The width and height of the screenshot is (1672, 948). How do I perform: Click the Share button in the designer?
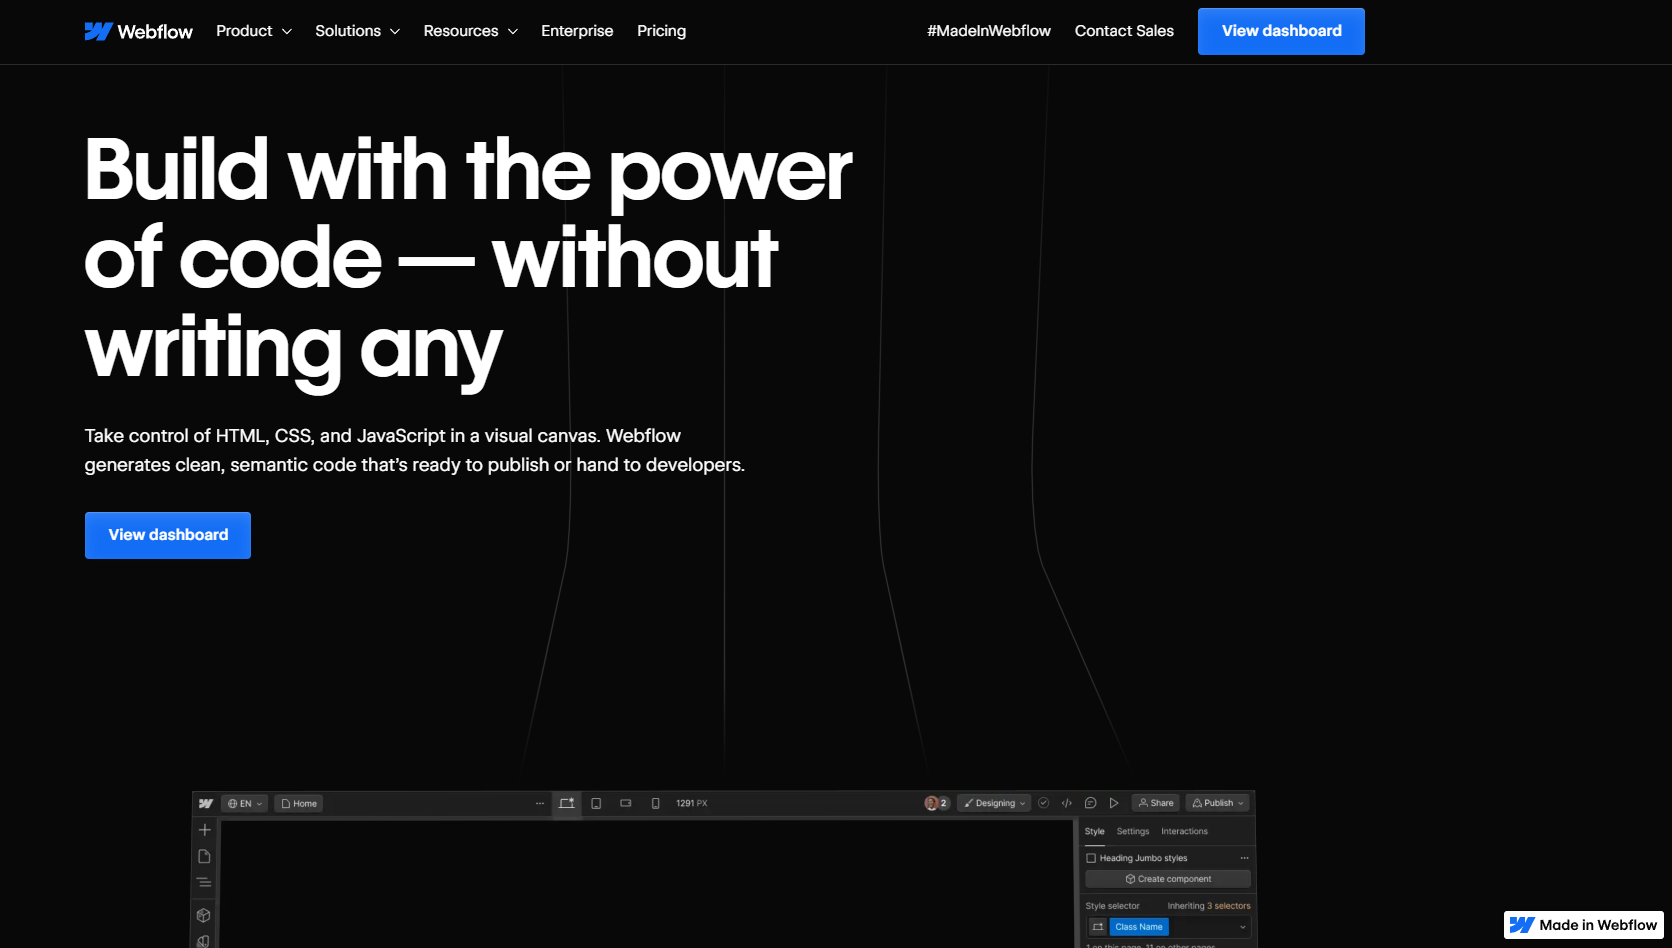pos(1156,803)
